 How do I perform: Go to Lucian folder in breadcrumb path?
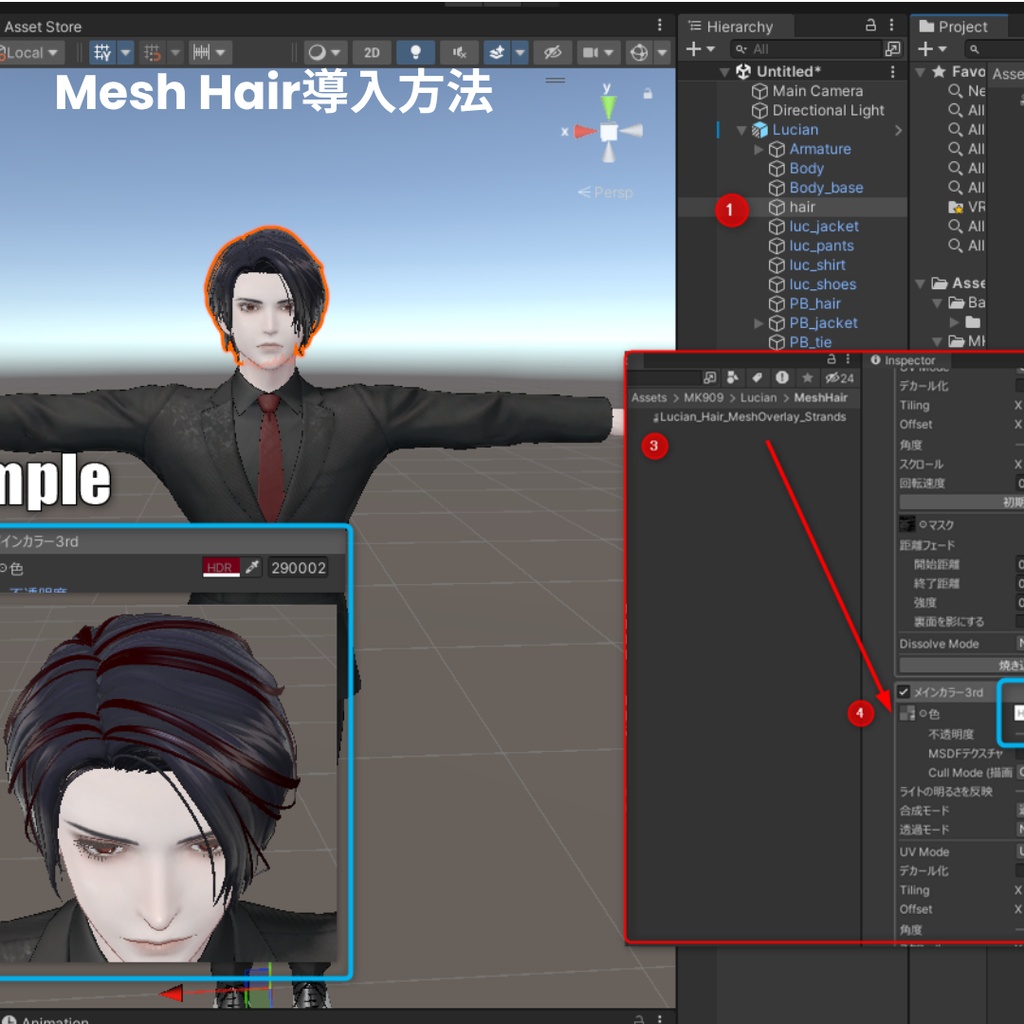point(758,398)
